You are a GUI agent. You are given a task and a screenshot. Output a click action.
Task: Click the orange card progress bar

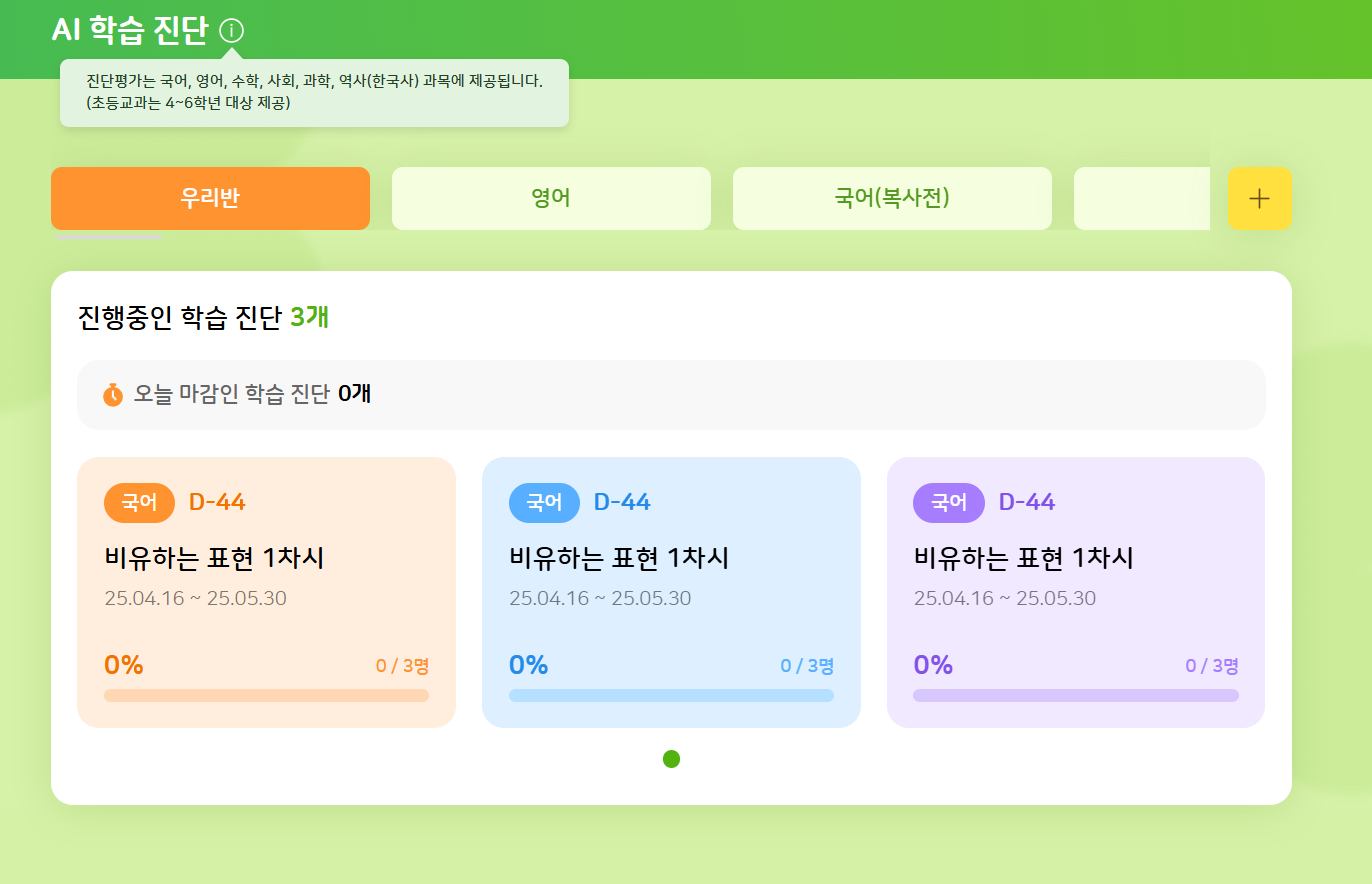[266, 695]
